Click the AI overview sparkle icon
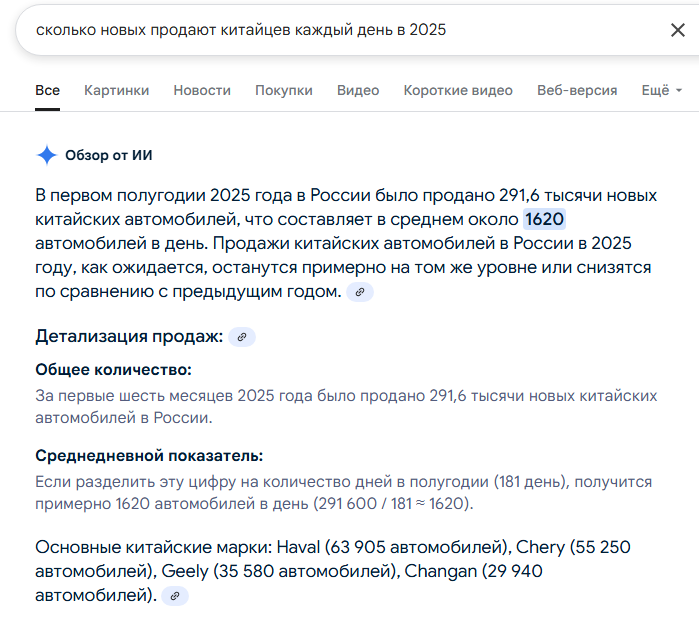The image size is (699, 625). (x=46, y=155)
